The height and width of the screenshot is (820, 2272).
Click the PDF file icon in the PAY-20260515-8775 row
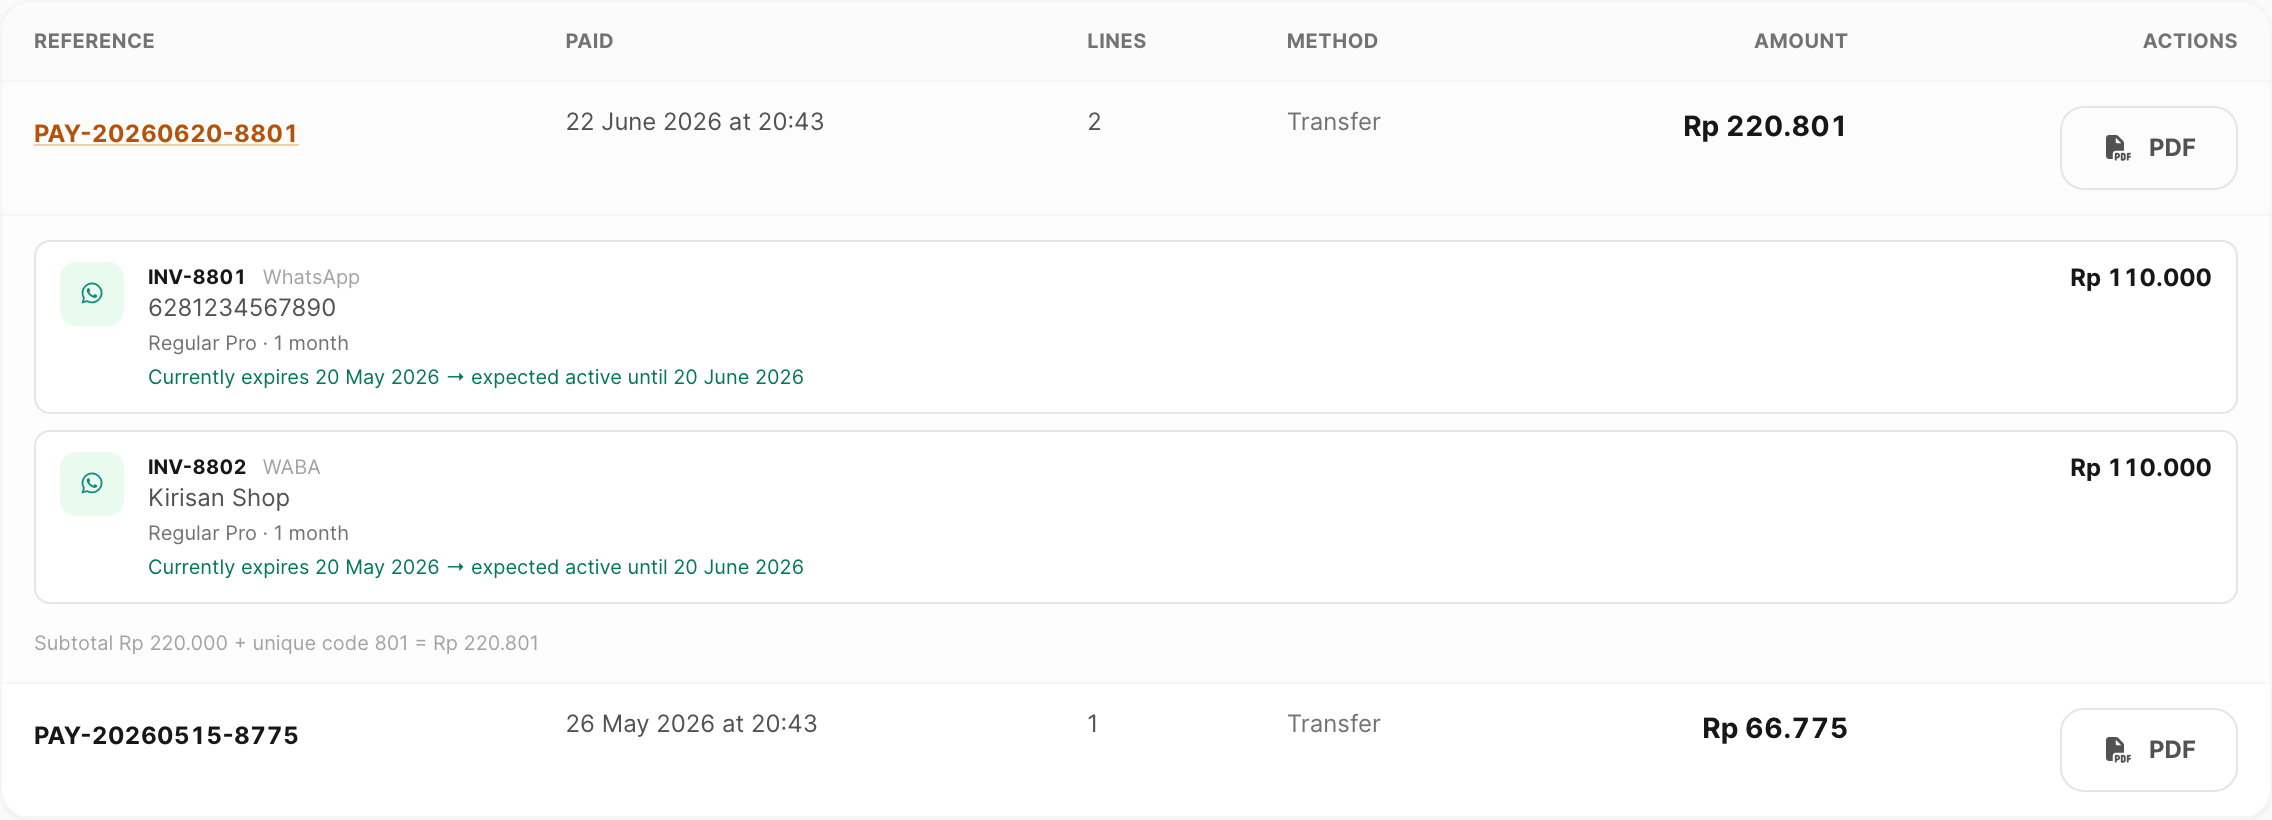[2117, 750]
